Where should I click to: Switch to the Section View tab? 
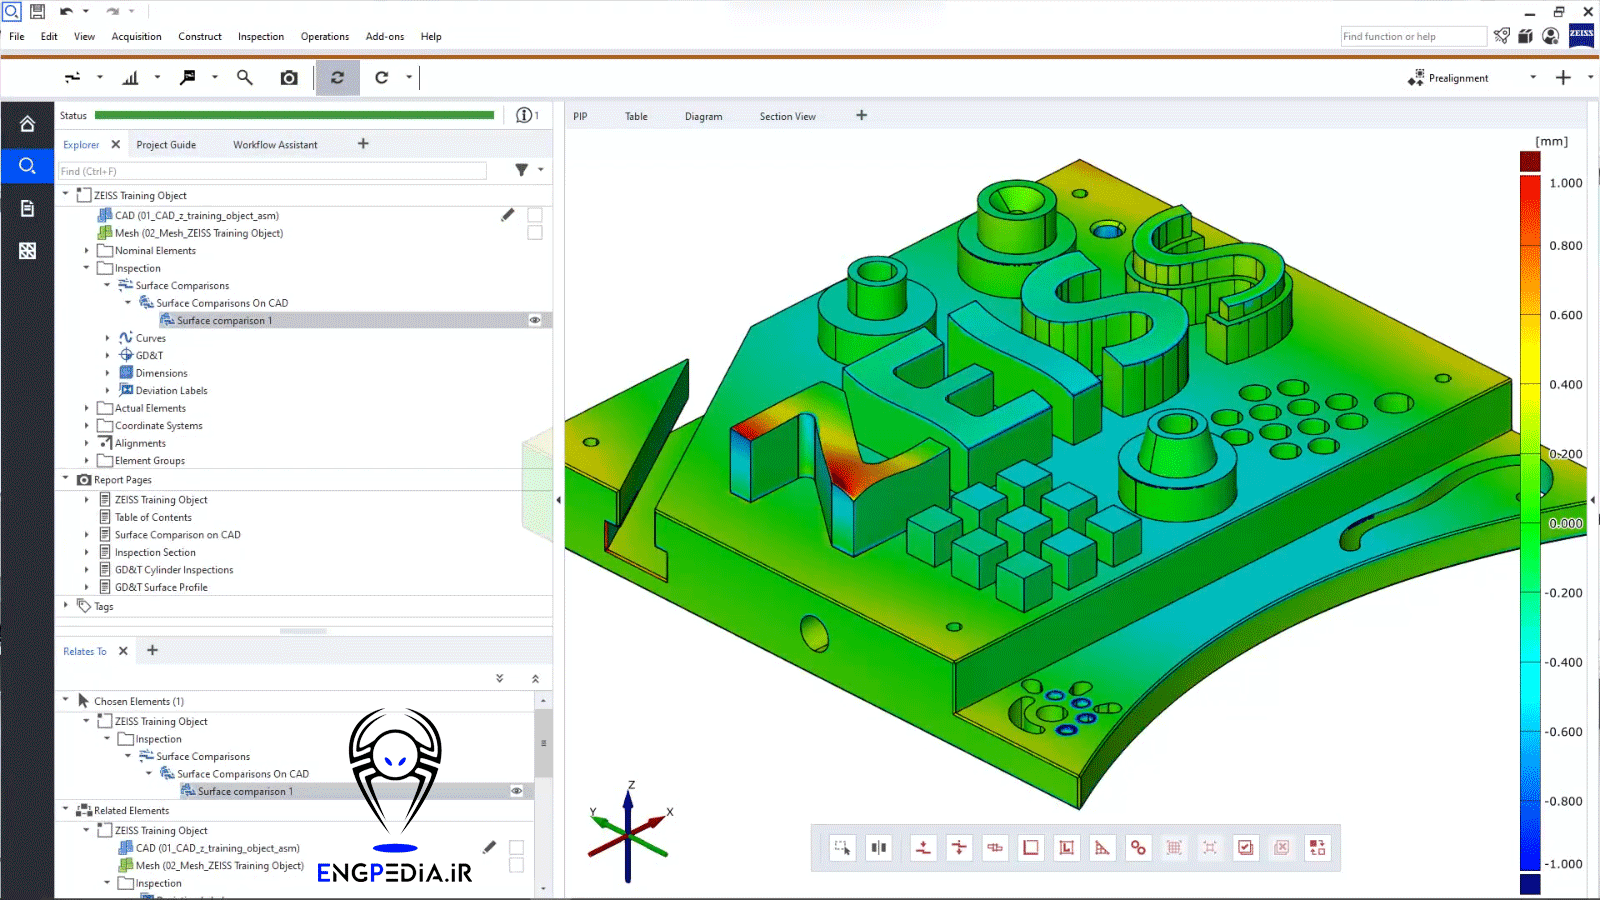[787, 117]
